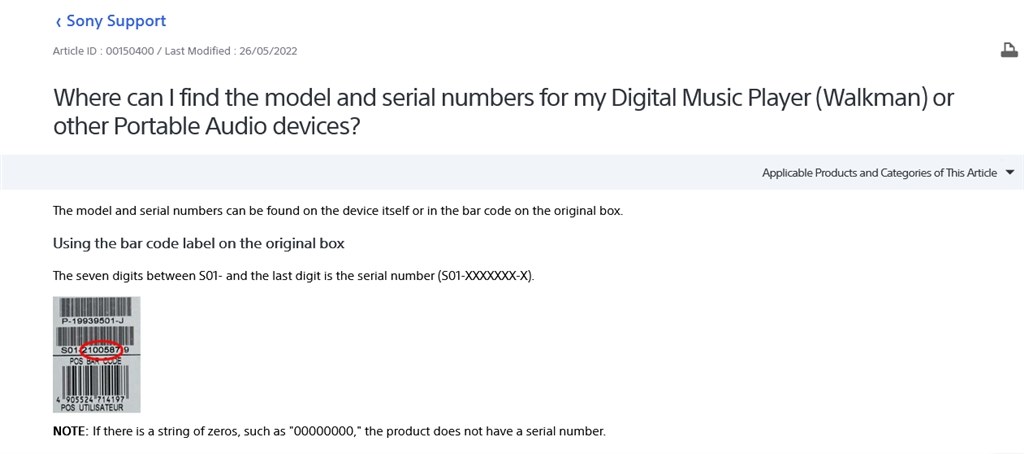This screenshot has width=1024, height=454.
Task: Click the S01 prefix on the label
Action: point(72,350)
